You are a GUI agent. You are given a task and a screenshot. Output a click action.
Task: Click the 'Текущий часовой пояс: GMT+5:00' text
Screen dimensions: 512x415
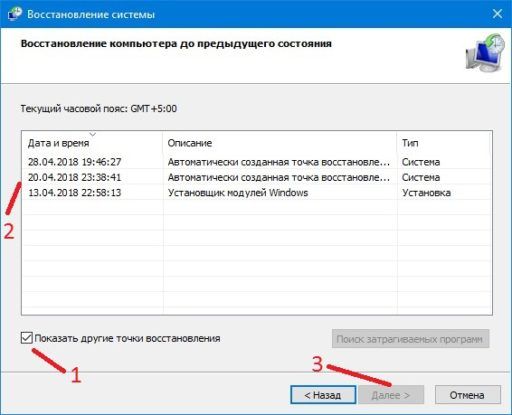[99, 109]
